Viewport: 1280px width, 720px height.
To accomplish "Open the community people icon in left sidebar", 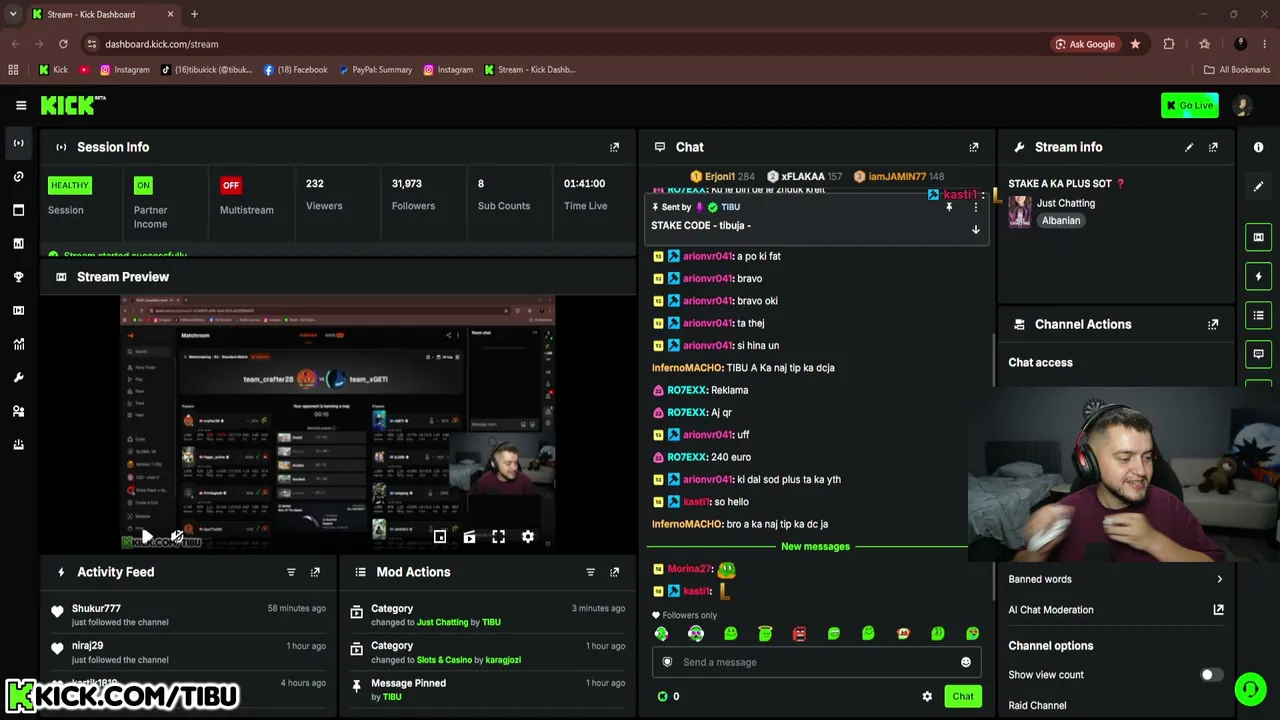I will [18, 411].
